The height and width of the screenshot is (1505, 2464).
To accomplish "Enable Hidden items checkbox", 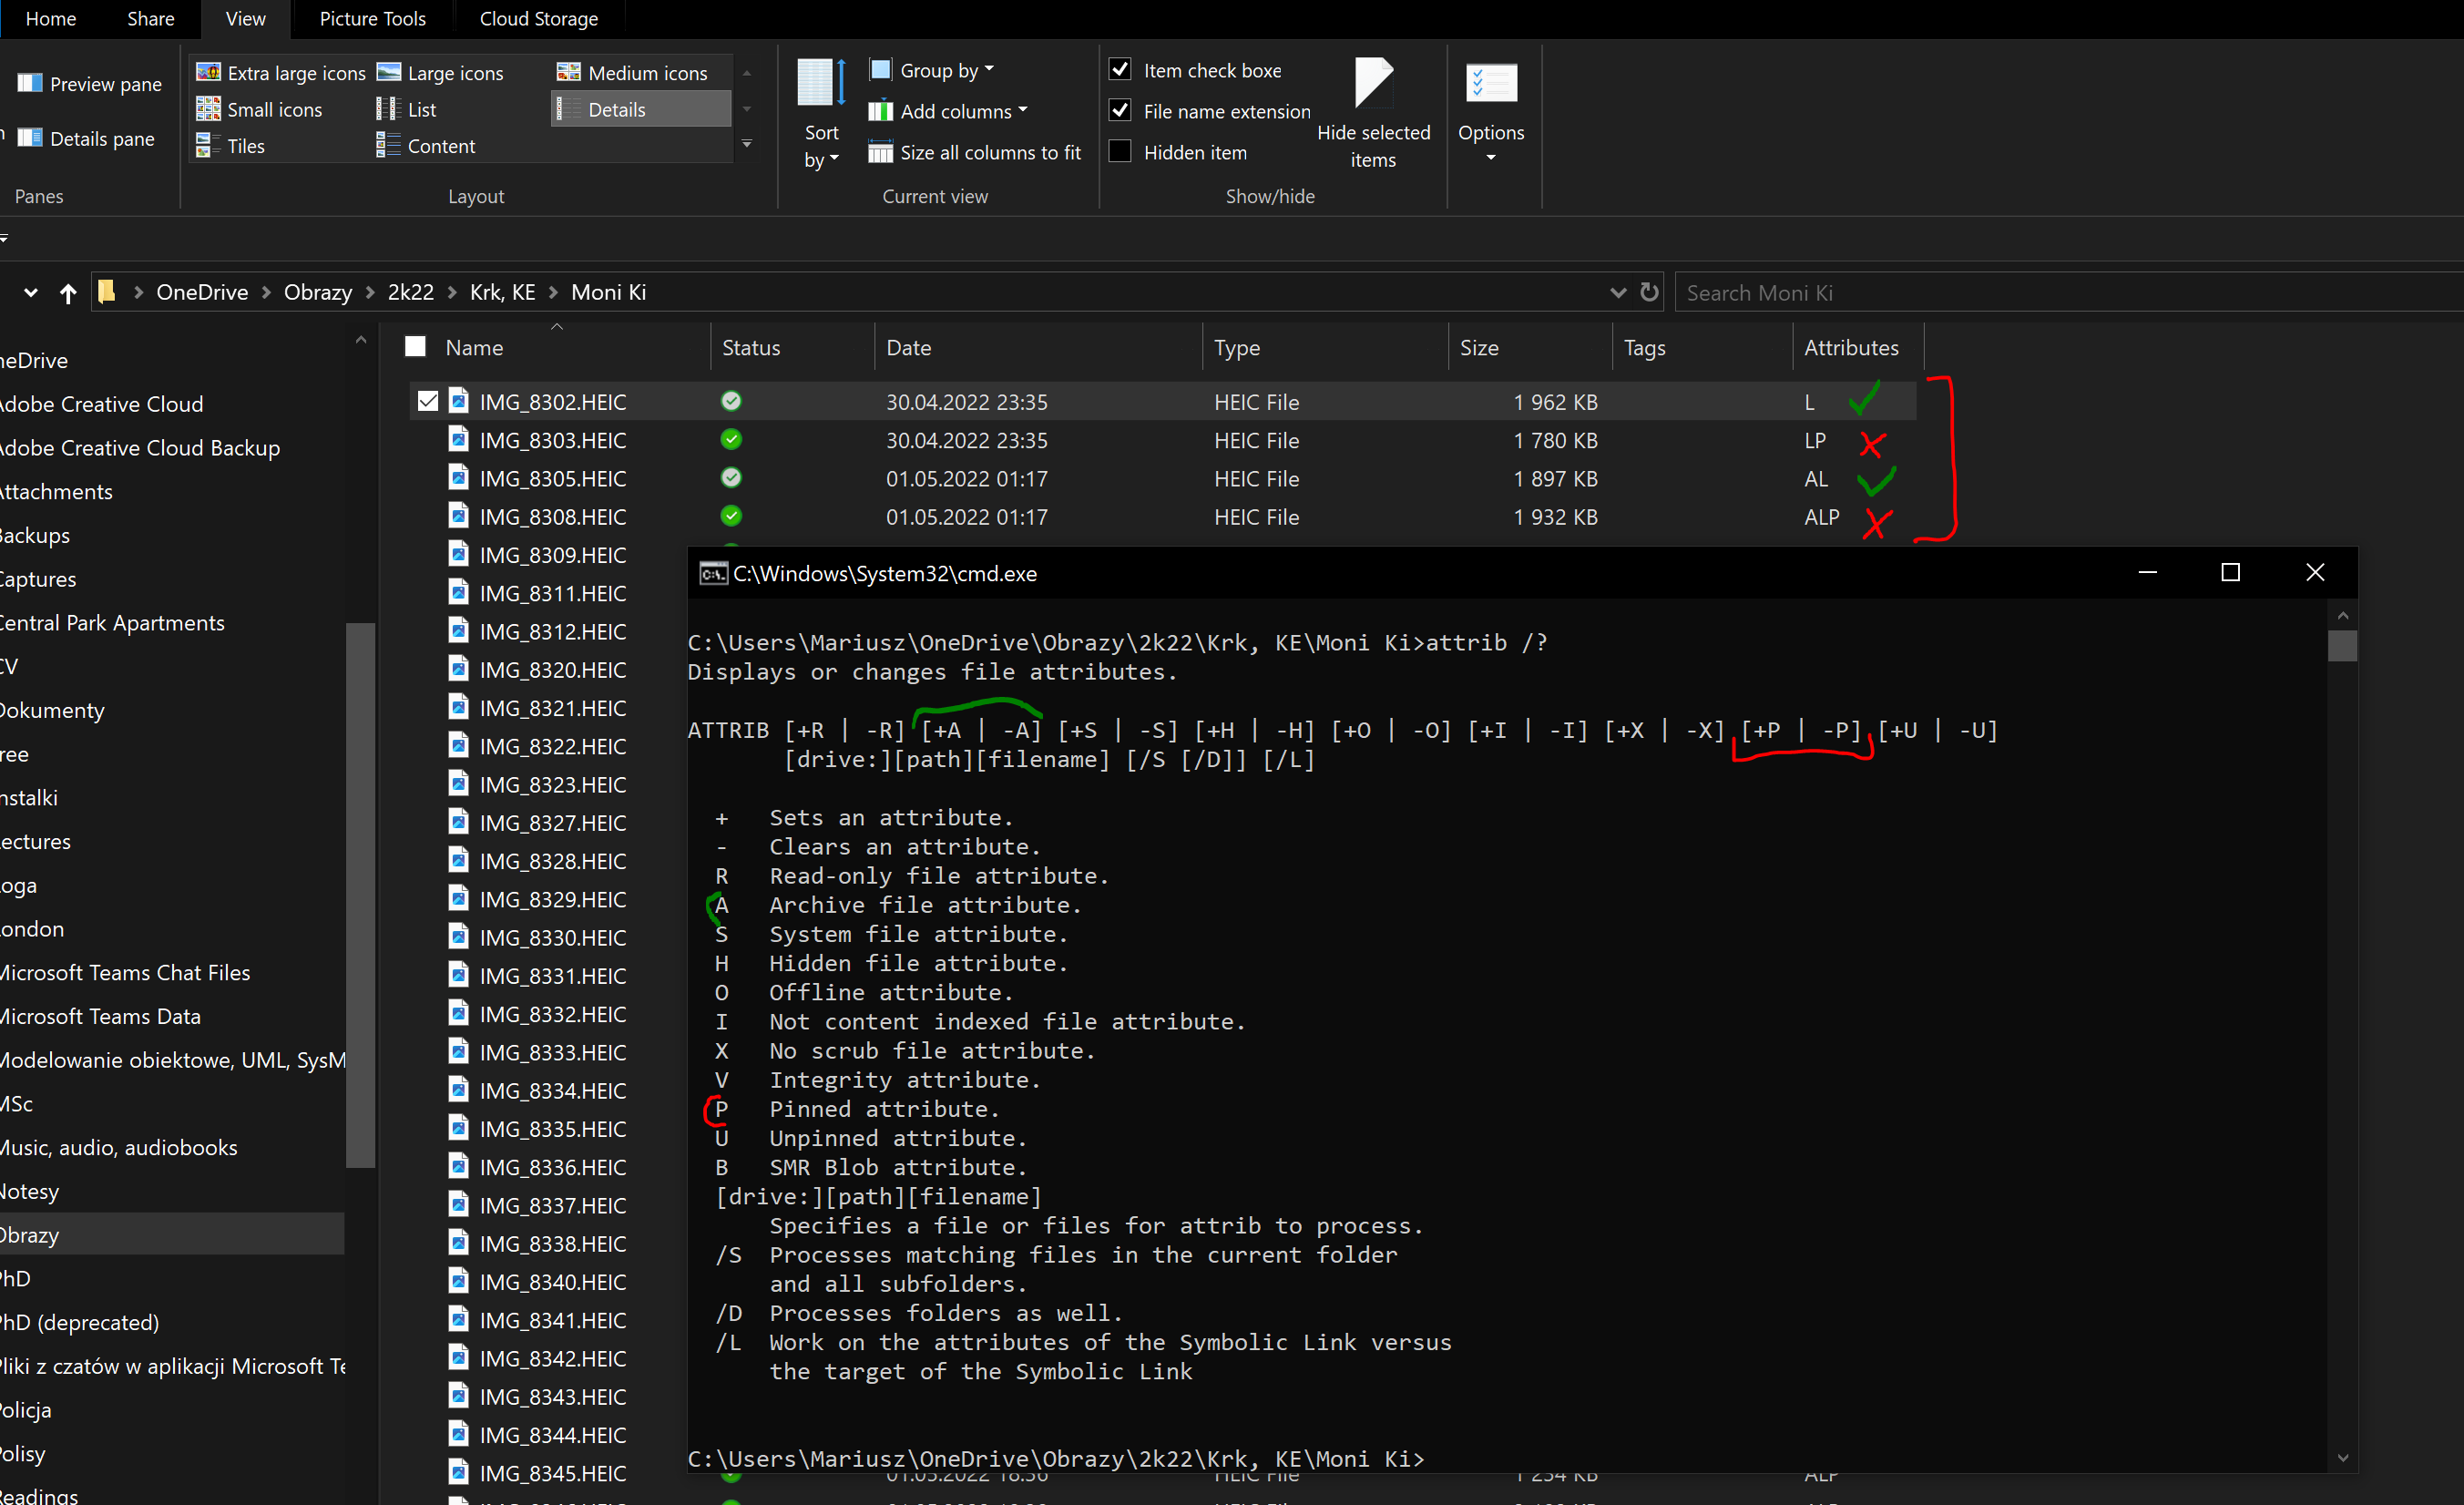I will coord(1120,151).
